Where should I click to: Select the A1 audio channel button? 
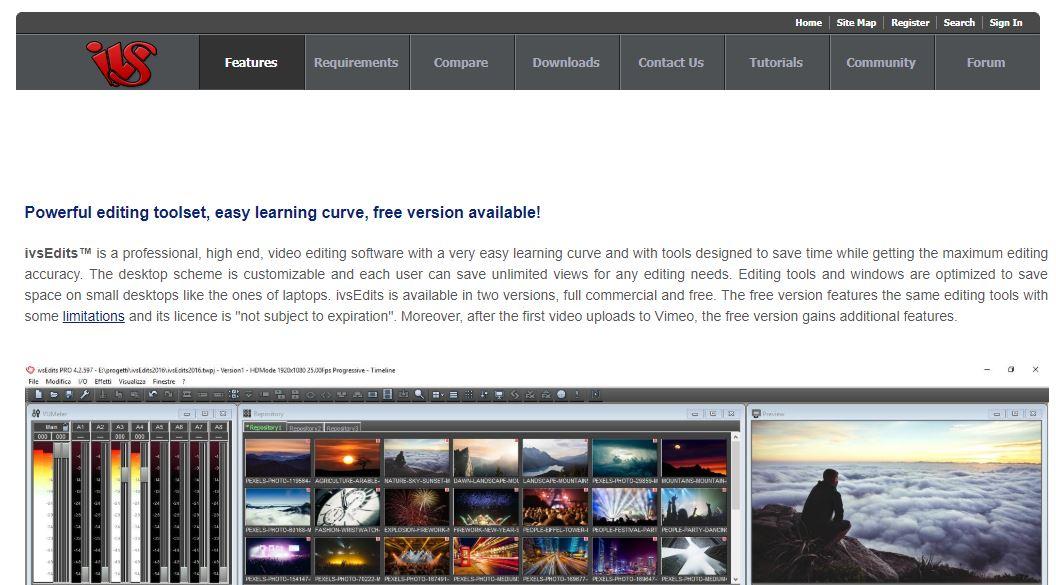click(x=81, y=427)
